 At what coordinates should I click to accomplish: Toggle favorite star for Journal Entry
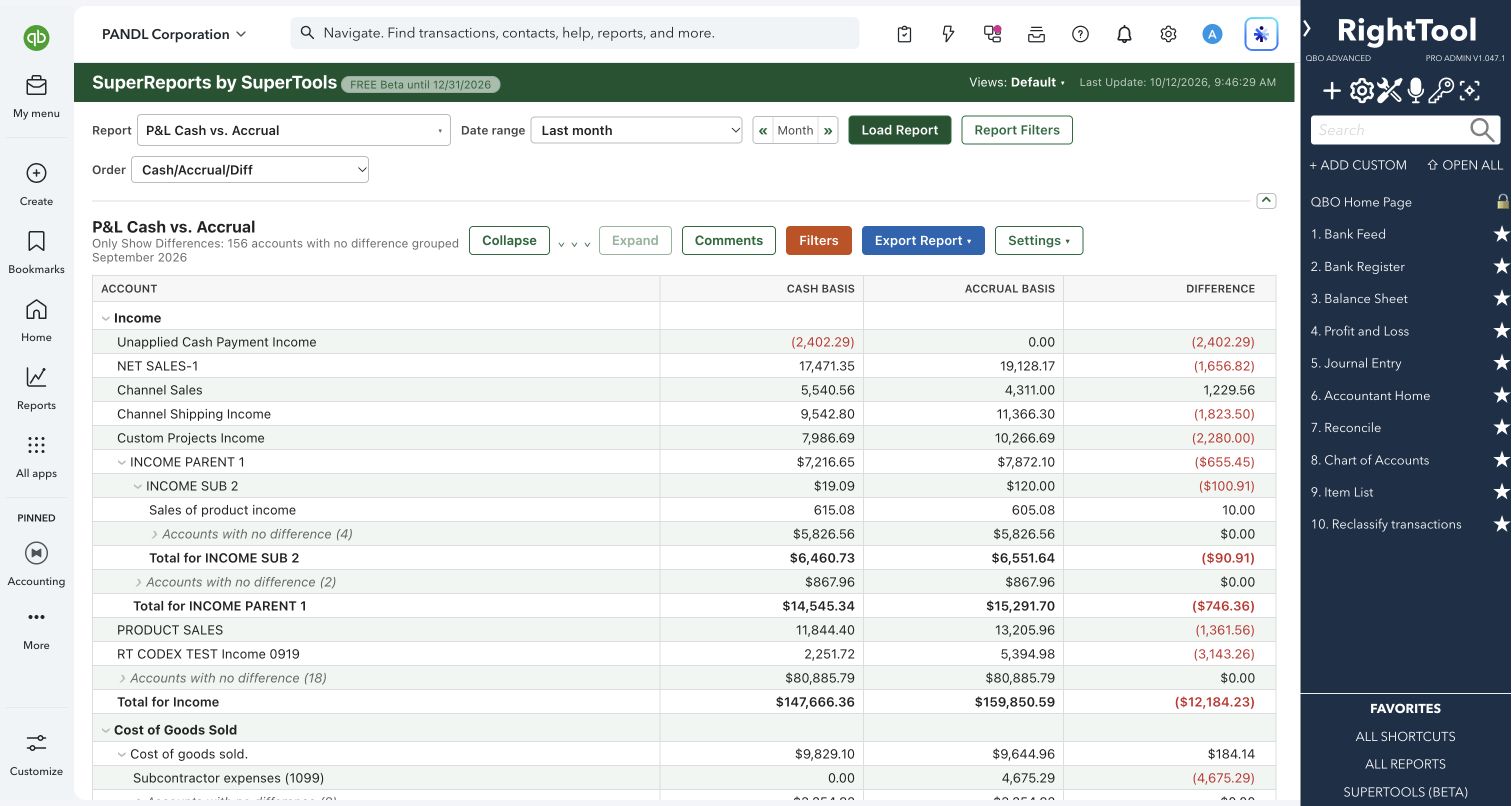pyautogui.click(x=1501, y=363)
